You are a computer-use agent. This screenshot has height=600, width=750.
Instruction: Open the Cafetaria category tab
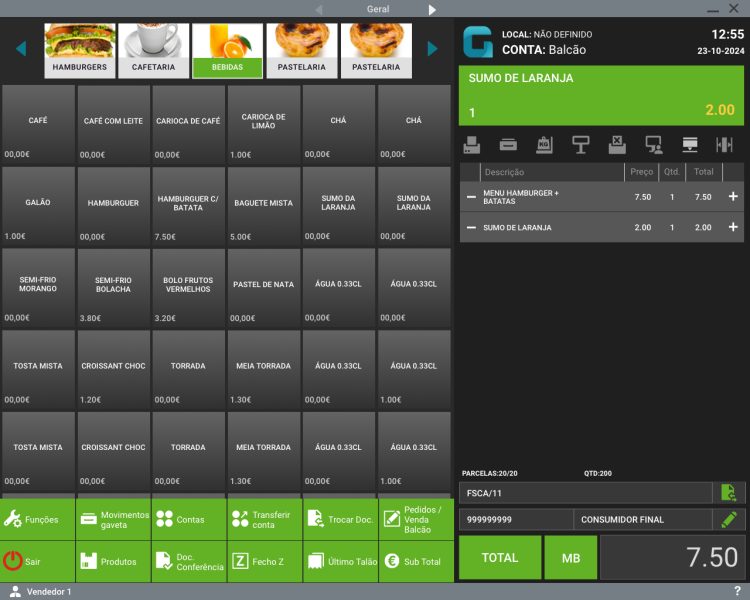[153, 50]
